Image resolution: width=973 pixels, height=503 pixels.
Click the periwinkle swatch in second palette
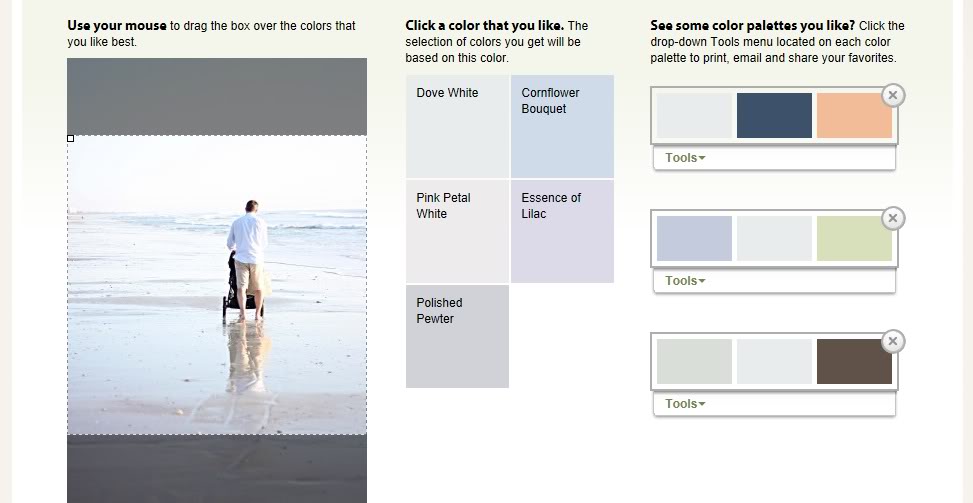[694, 238]
